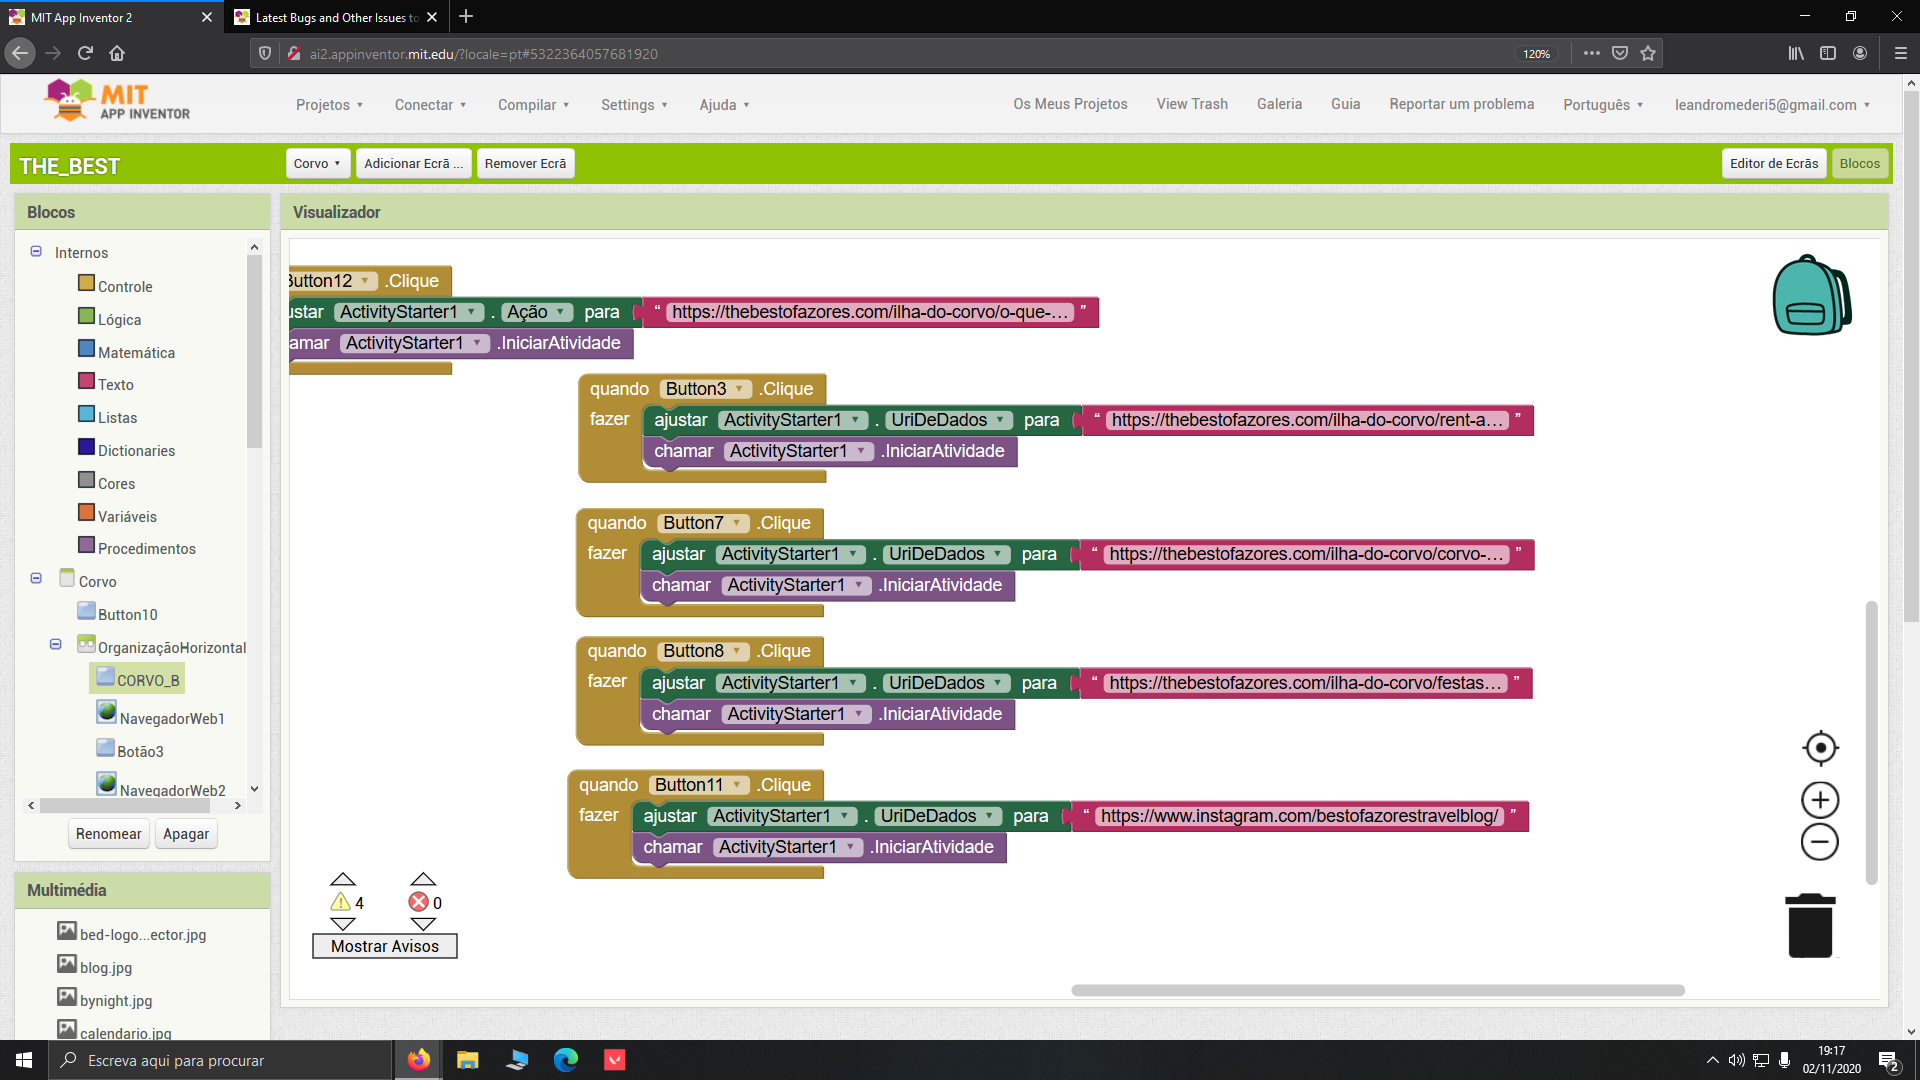Click the Mostrar Avisos button

click(x=384, y=946)
